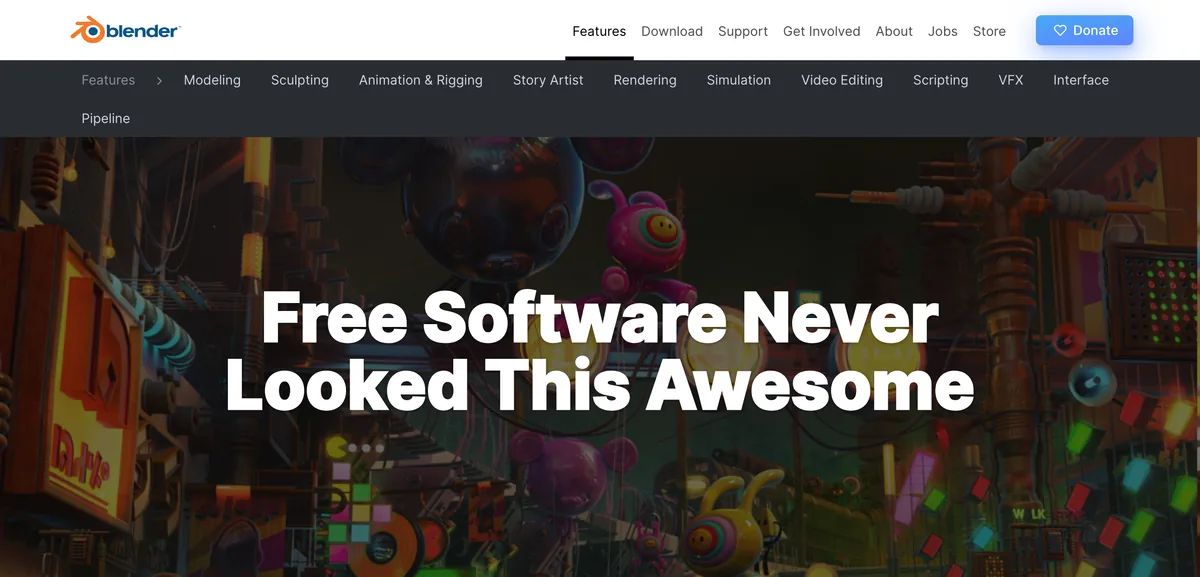Image resolution: width=1200 pixels, height=577 pixels.
Task: Open the Interface section
Action: 1081,80
